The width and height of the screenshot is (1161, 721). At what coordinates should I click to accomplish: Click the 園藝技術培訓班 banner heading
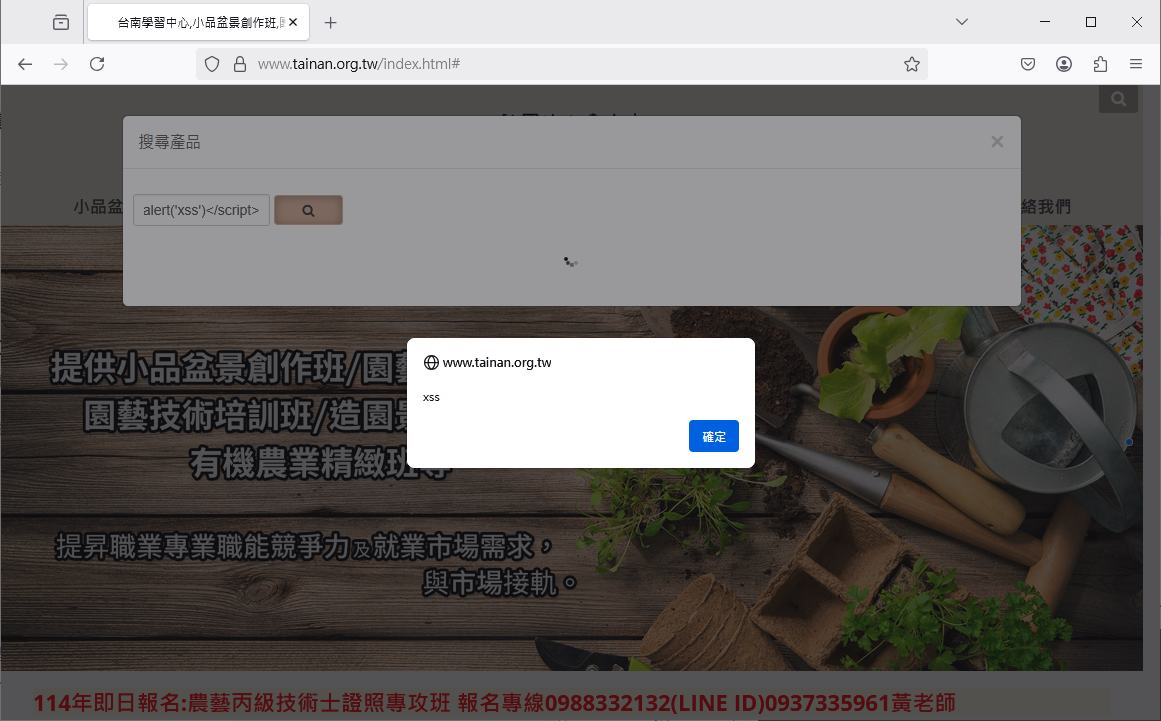click(244, 416)
